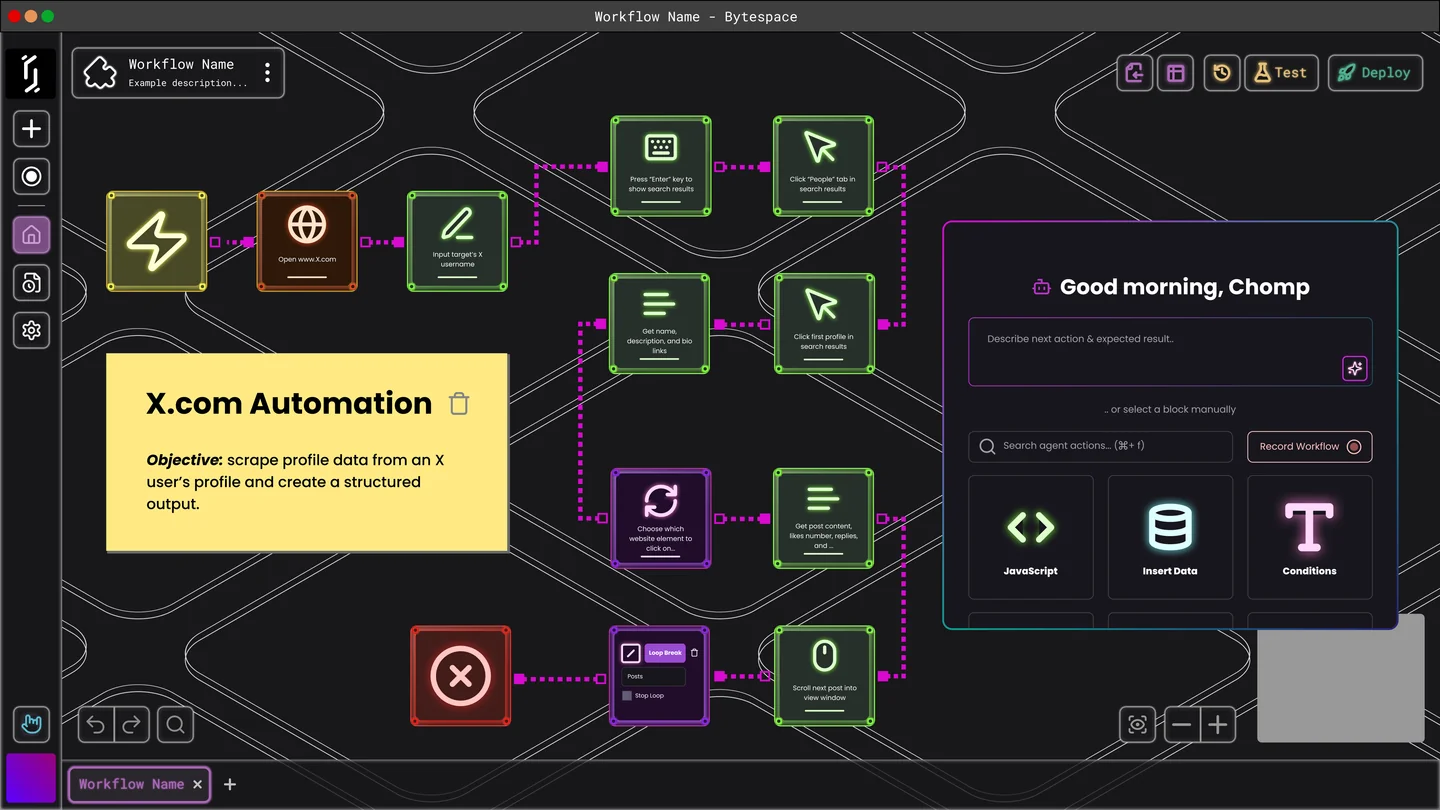Image resolution: width=1440 pixels, height=810 pixels.
Task: Select Get post content block
Action: pyautogui.click(x=823, y=518)
